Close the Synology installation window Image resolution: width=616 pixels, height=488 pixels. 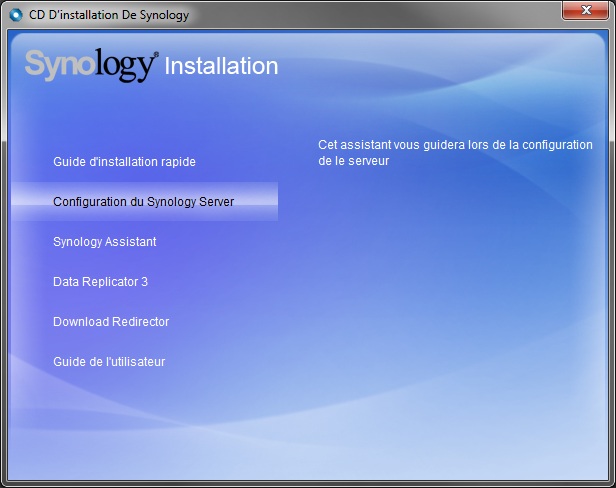tap(585, 10)
